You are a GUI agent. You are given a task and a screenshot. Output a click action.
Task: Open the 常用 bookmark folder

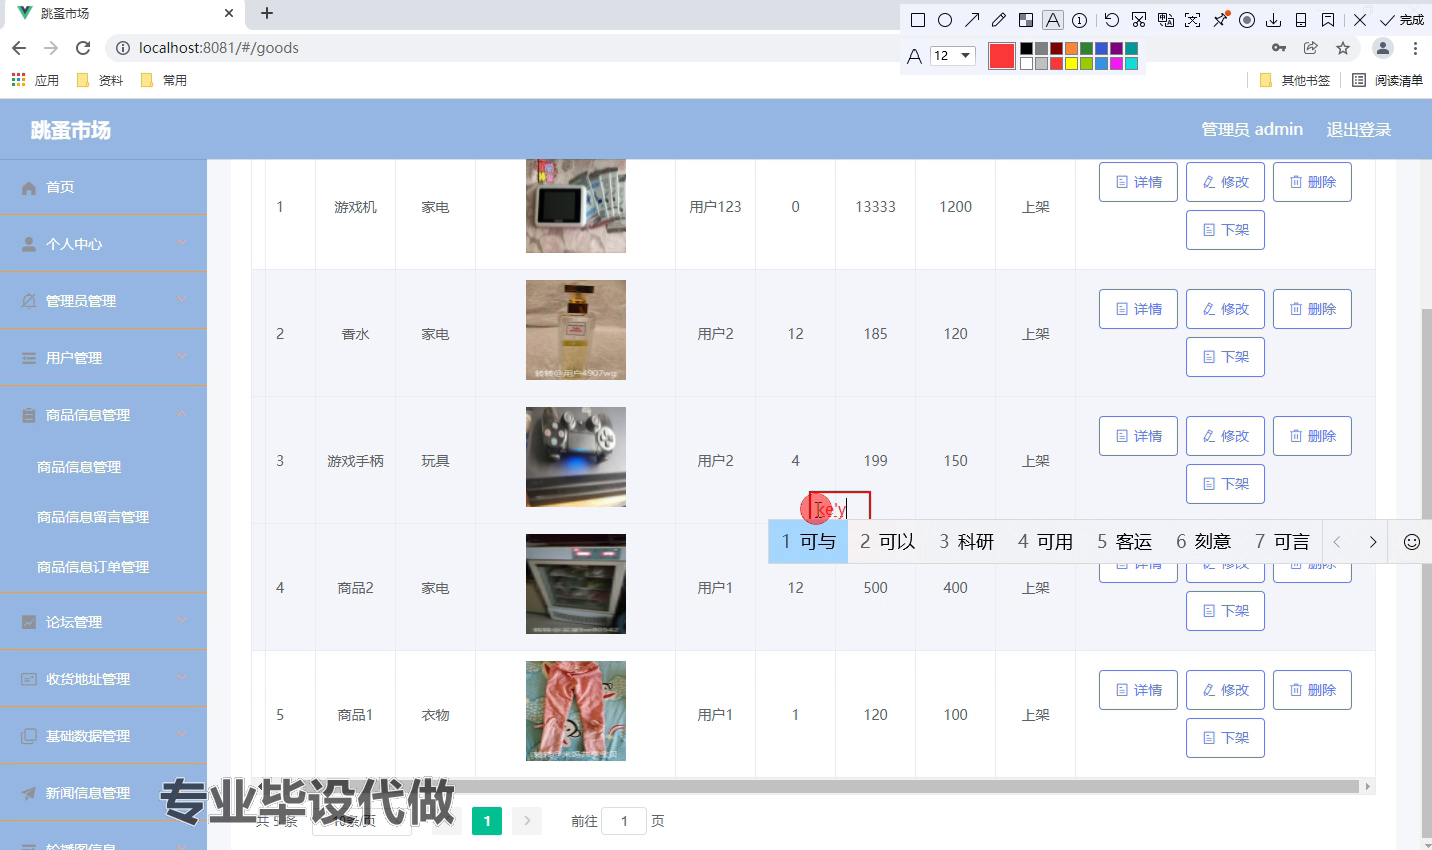[x=164, y=80]
